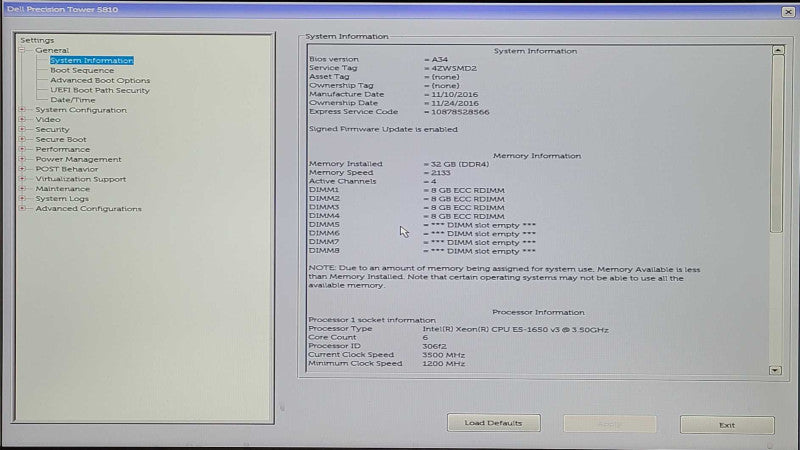
Task: Expand the Video node toggle
Action: 22,119
